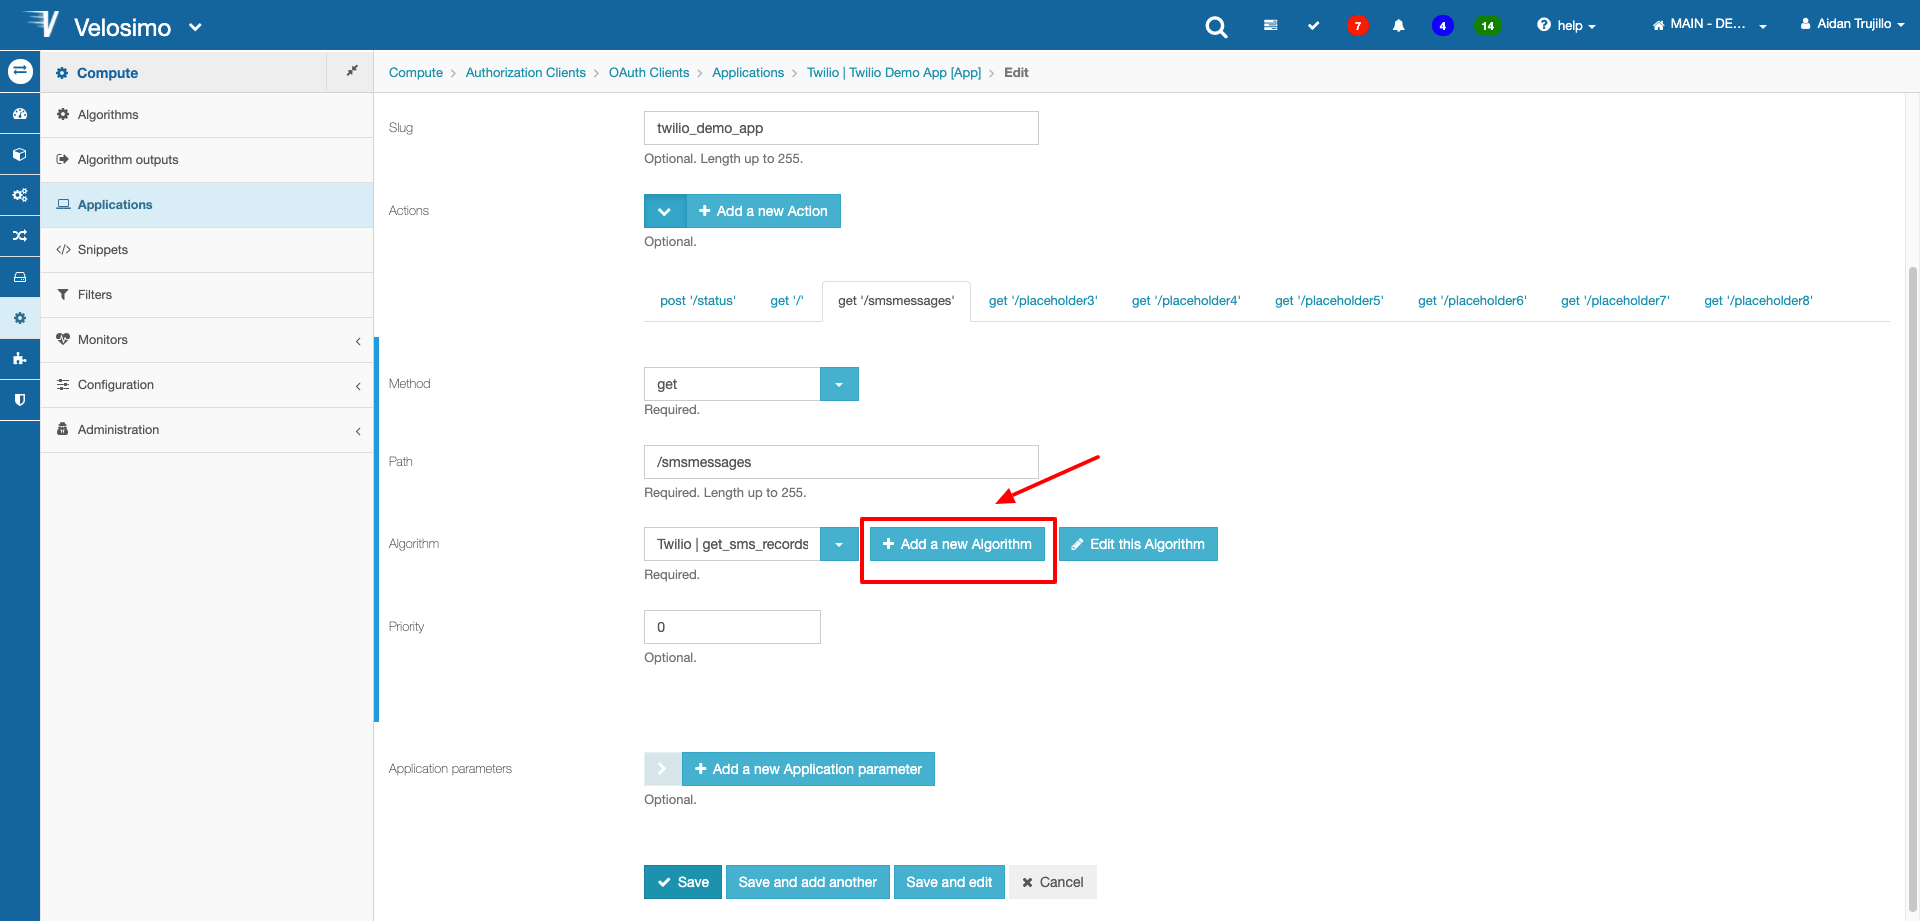Select the get '/smsmessages' tab
The image size is (1920, 921).
pos(896,301)
